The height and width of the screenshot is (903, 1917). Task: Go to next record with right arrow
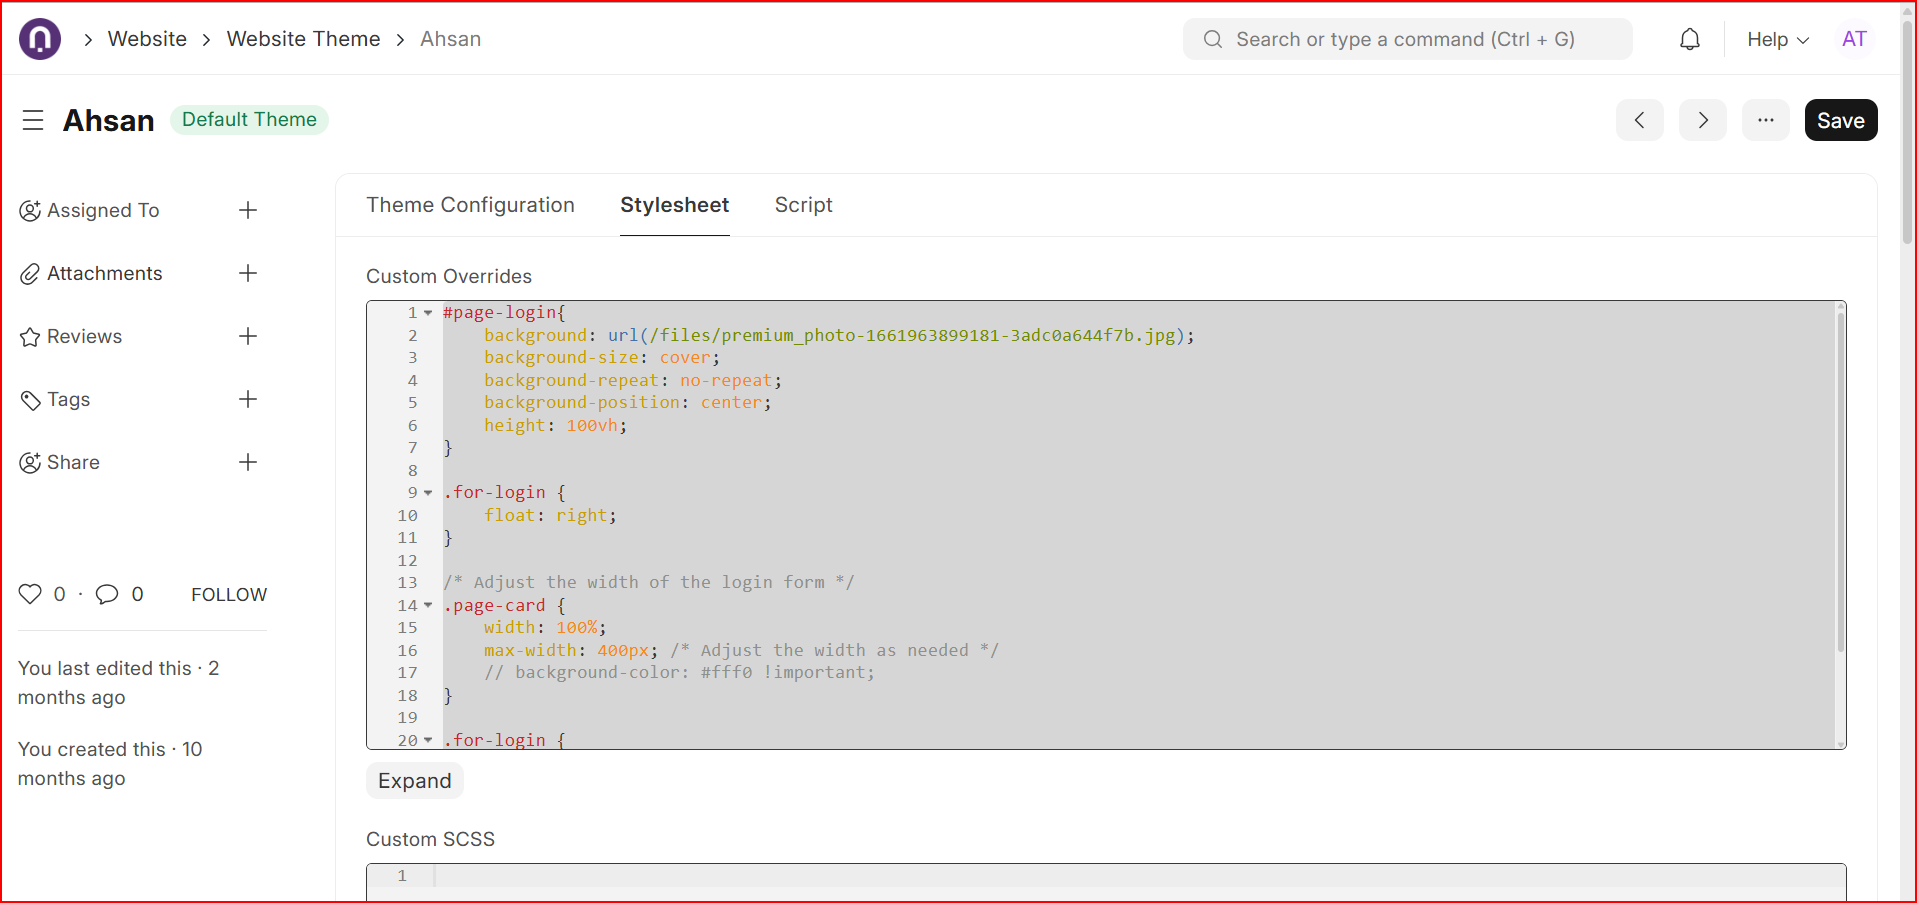(x=1702, y=120)
